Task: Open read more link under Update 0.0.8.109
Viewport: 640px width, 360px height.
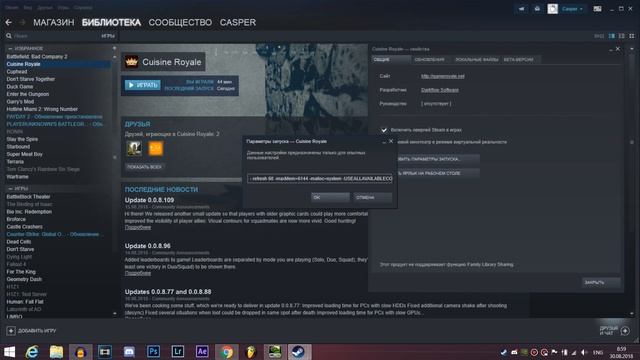Action: pyautogui.click(x=138, y=227)
